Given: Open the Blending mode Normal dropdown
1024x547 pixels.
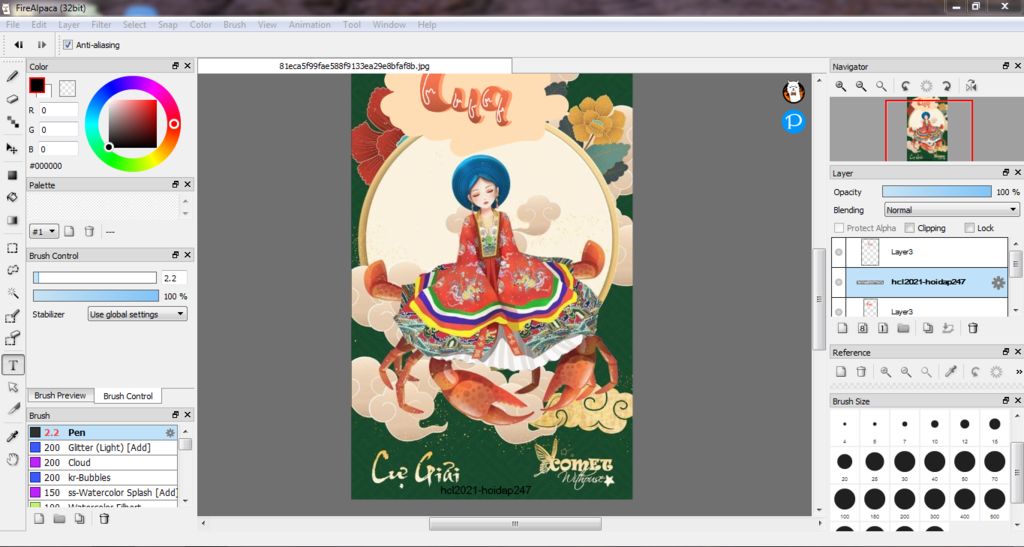Looking at the screenshot, I should click(951, 210).
